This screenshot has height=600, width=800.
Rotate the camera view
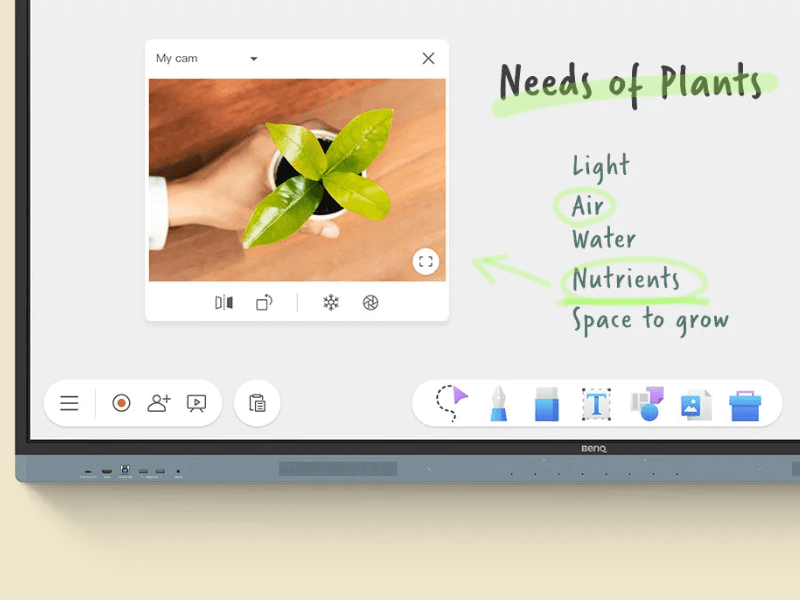264,303
